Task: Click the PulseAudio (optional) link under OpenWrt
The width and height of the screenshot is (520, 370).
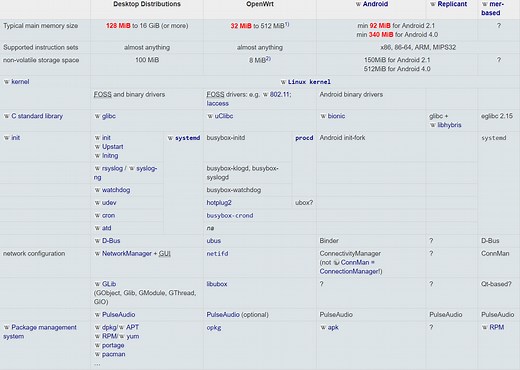Action: point(223,314)
